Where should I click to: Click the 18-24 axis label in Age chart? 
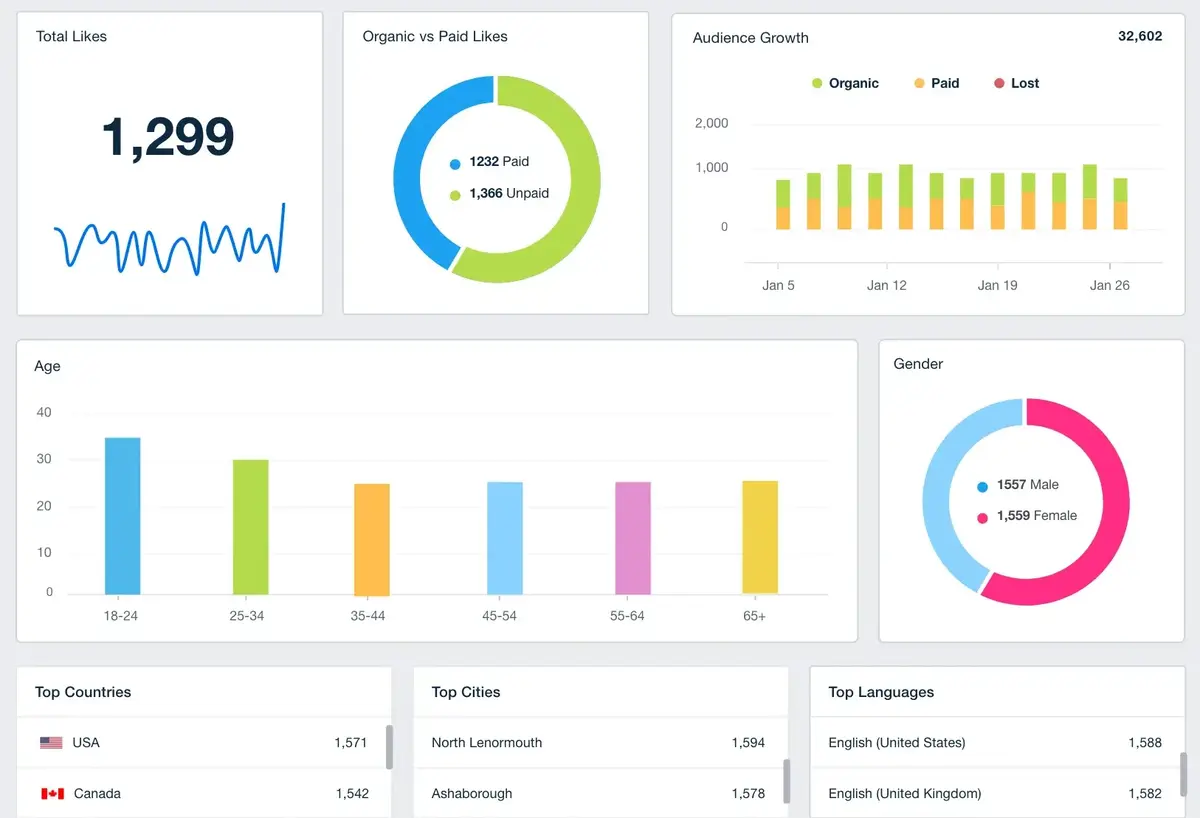121,616
